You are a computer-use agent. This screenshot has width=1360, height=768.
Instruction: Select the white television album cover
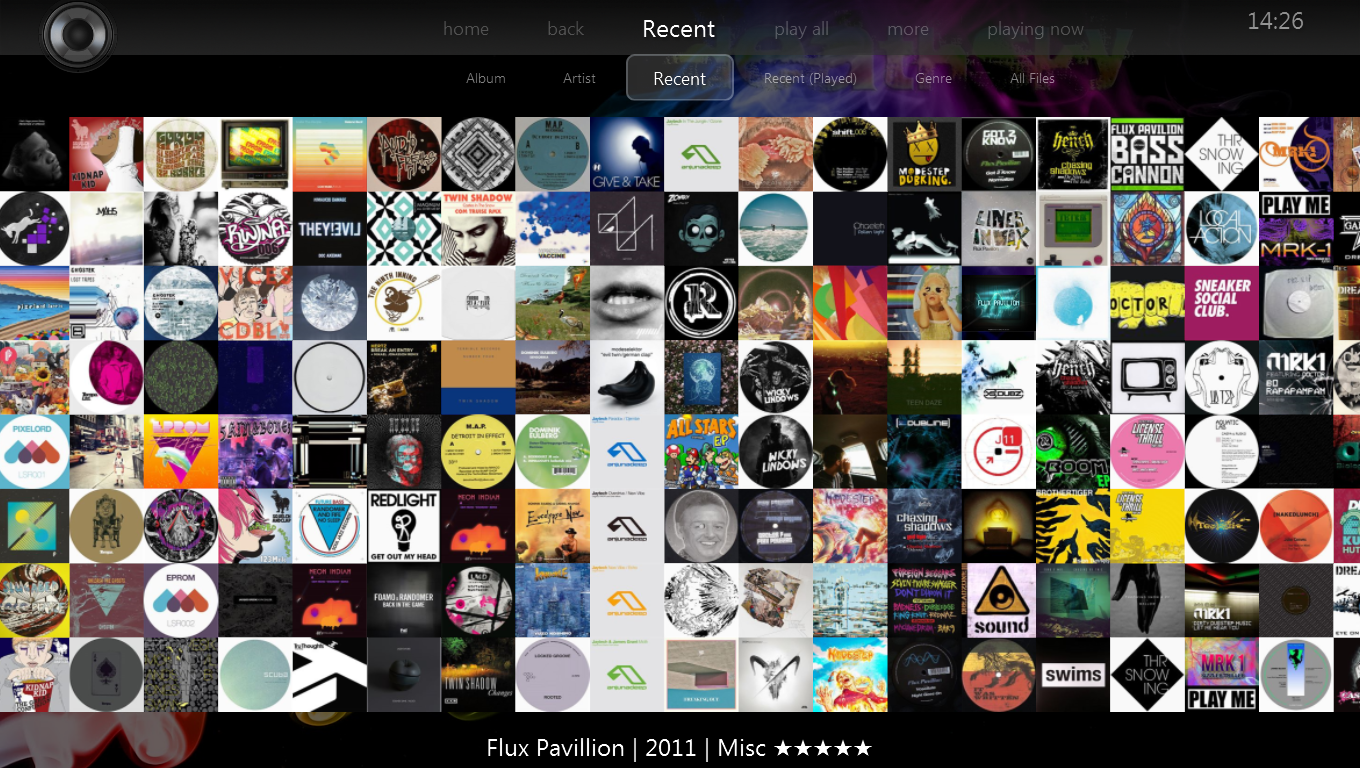click(x=1147, y=377)
